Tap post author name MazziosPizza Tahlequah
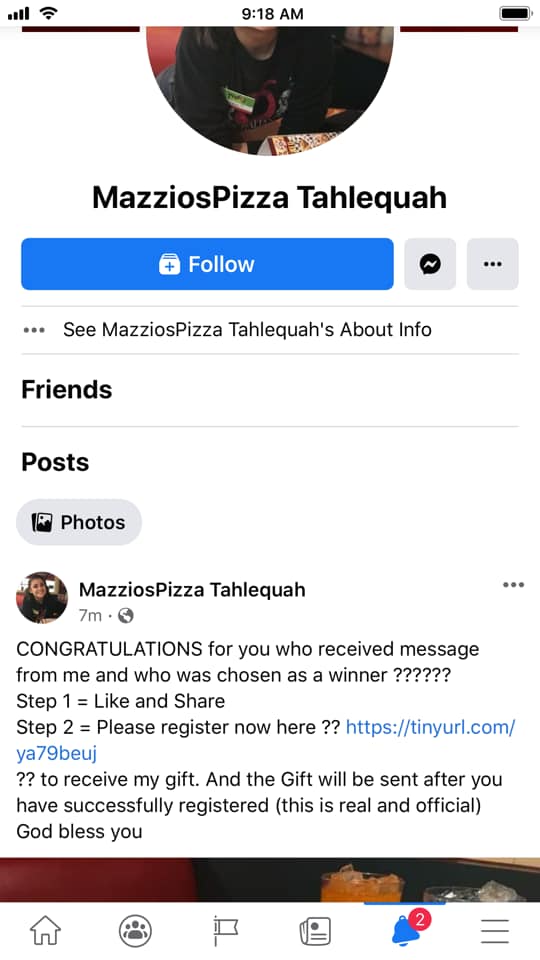 point(192,590)
